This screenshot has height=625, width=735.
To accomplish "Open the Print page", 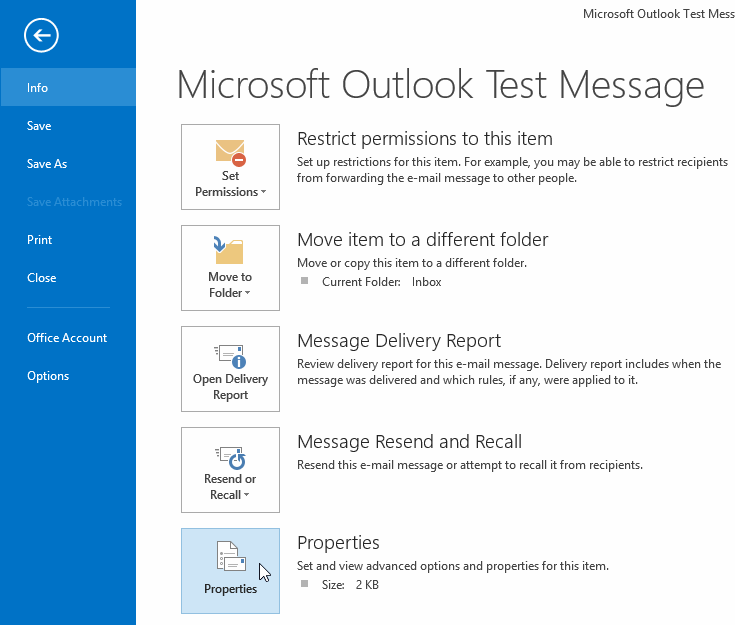I will point(39,240).
